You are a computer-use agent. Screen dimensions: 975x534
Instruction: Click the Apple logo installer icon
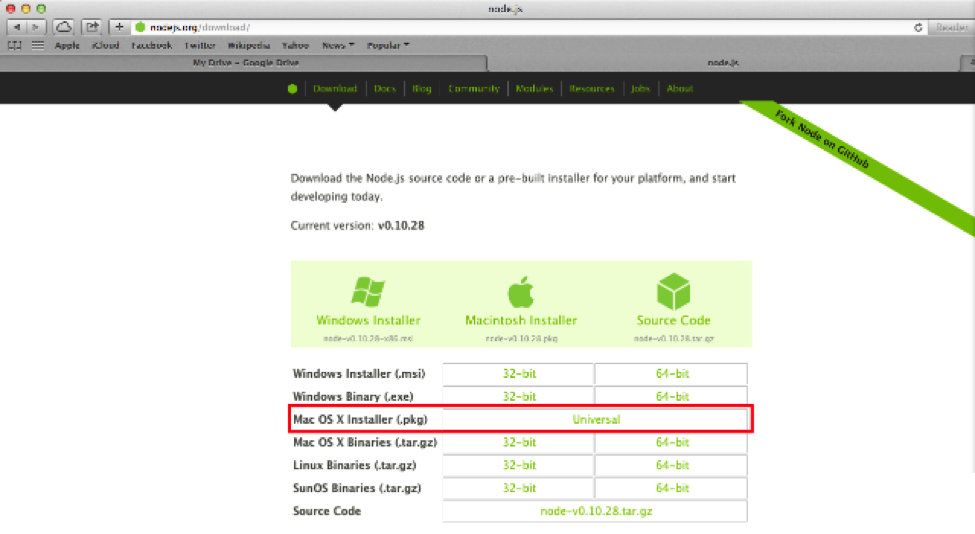point(520,292)
